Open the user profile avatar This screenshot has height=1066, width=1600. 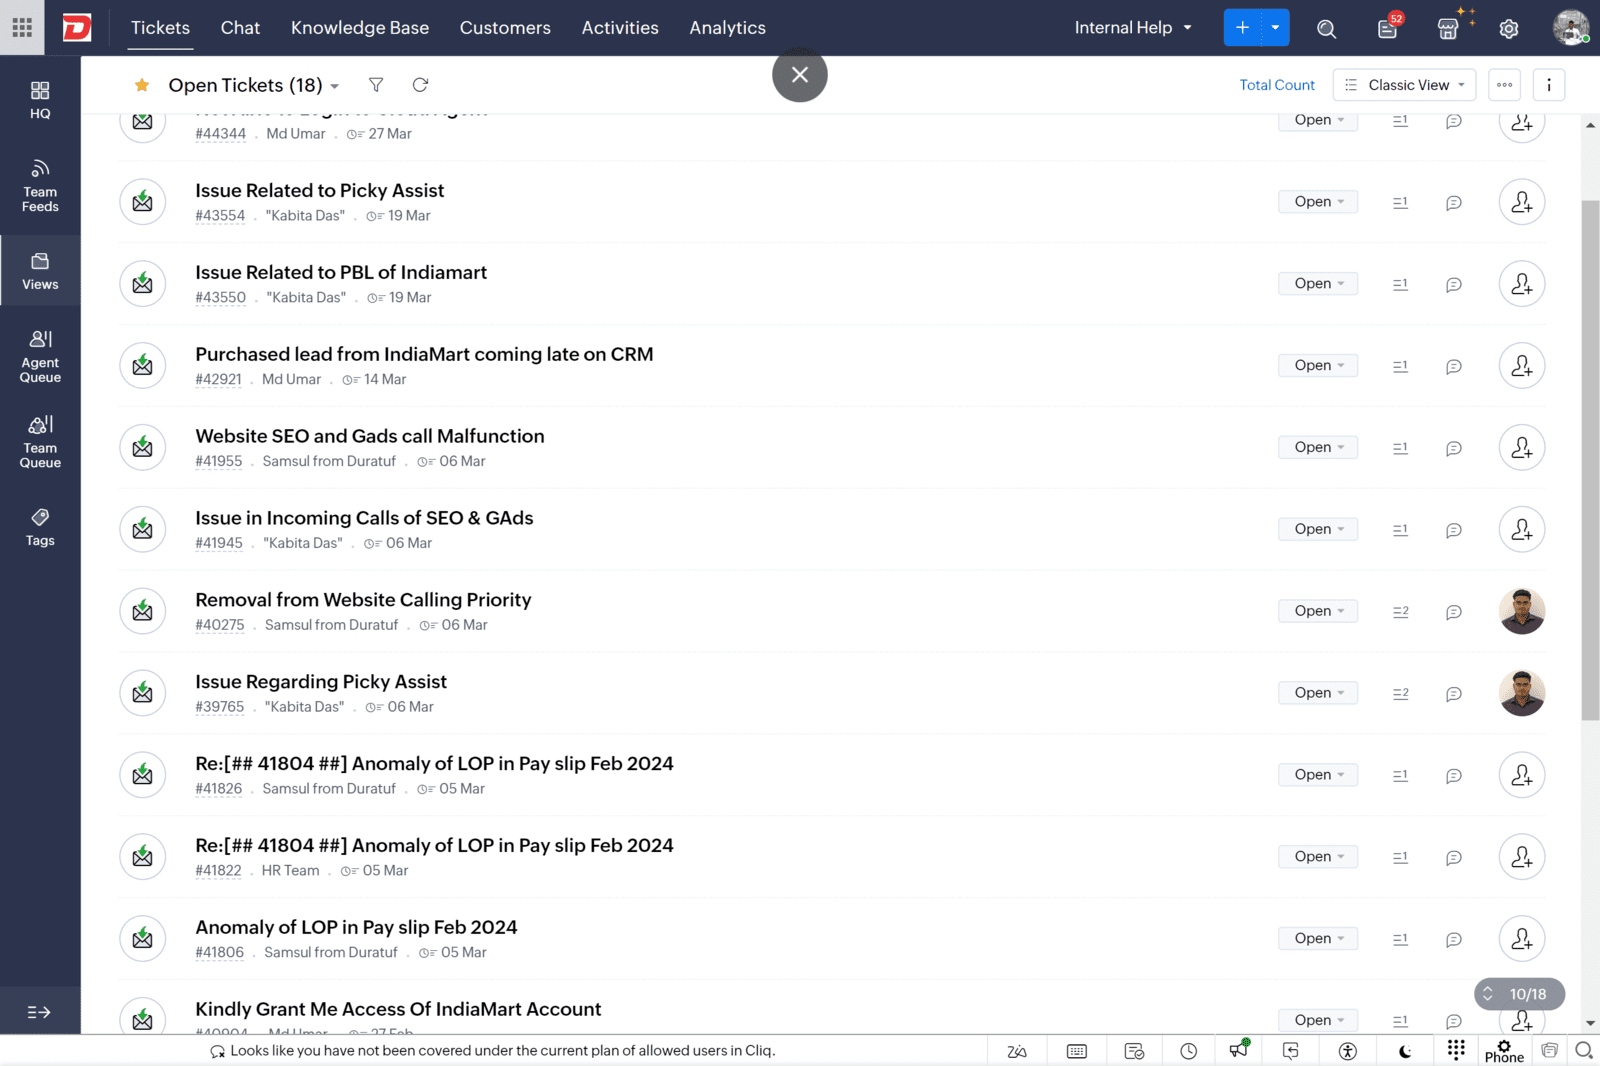[1571, 27]
